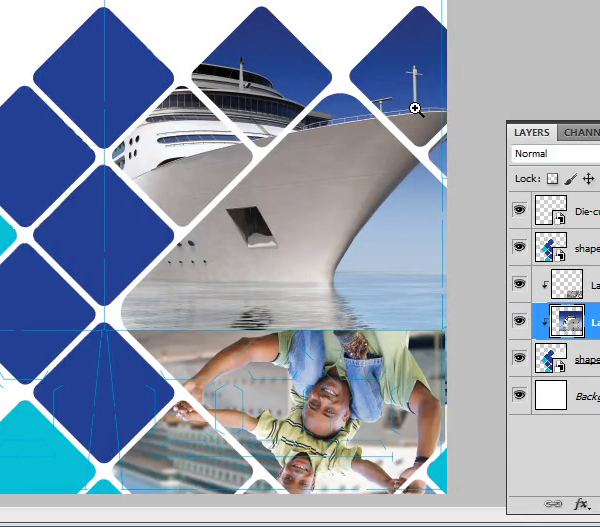Click the lock image pixels brush icon

pyautogui.click(x=570, y=179)
